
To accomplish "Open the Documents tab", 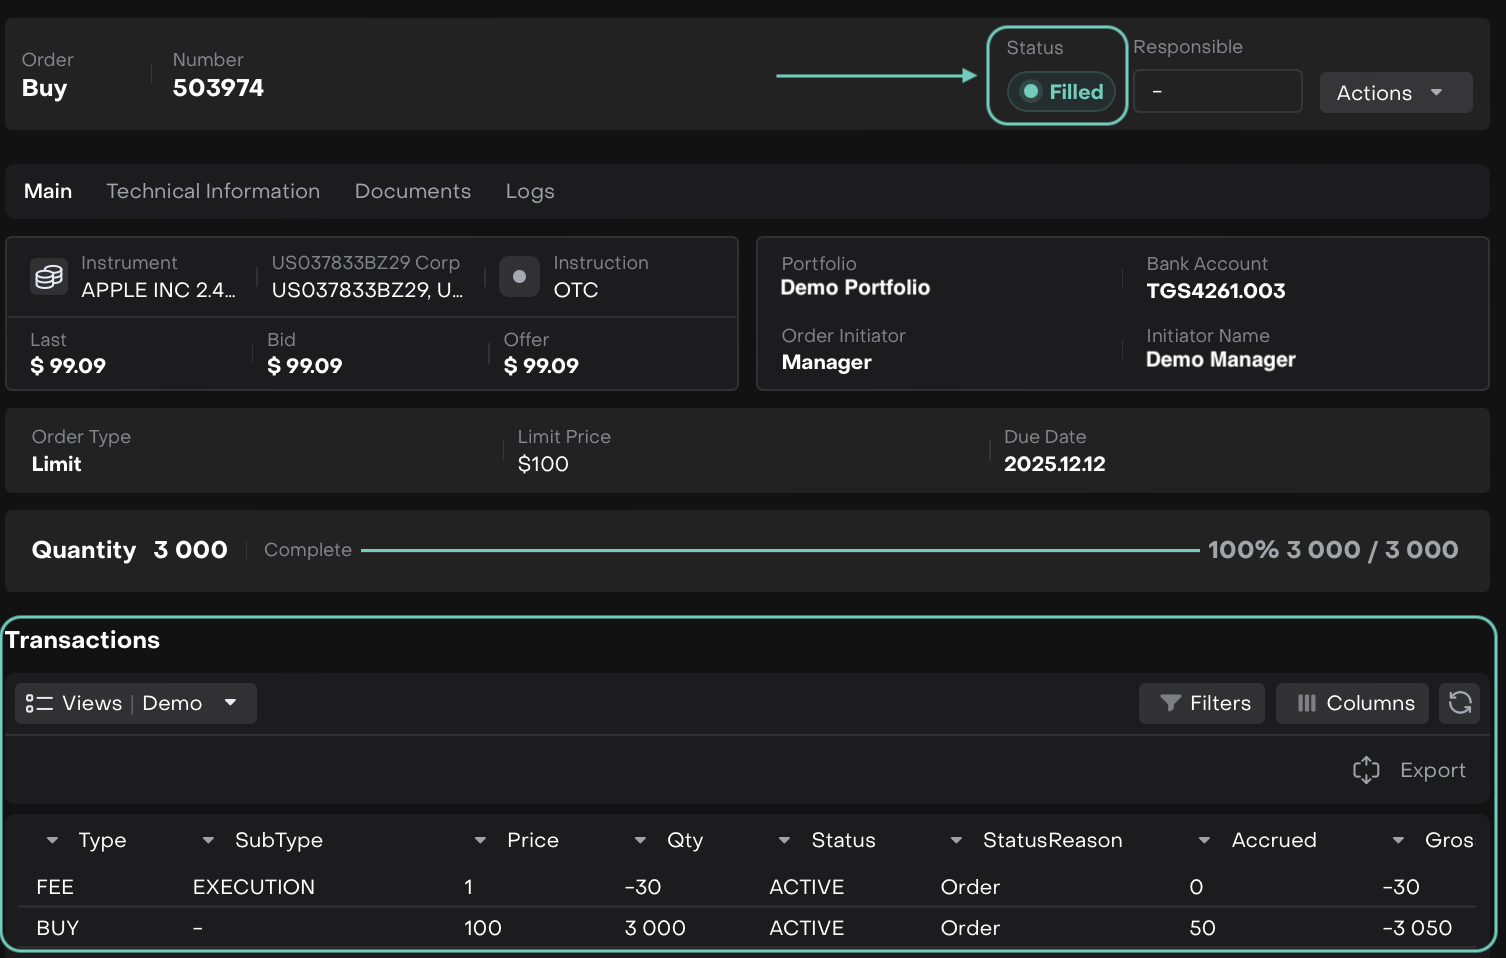I will point(412,191).
